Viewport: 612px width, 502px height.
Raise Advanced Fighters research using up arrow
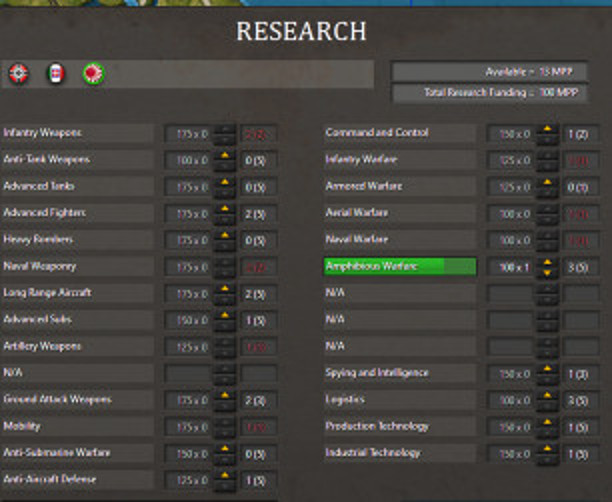pos(225,209)
